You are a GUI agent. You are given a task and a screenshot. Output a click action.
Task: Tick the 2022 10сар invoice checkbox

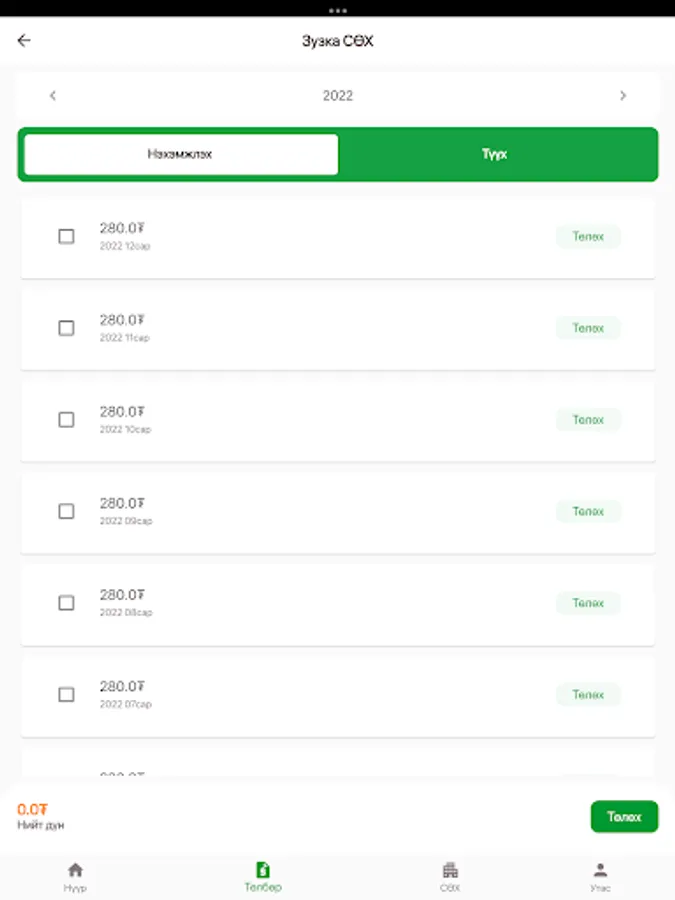pyautogui.click(x=66, y=420)
